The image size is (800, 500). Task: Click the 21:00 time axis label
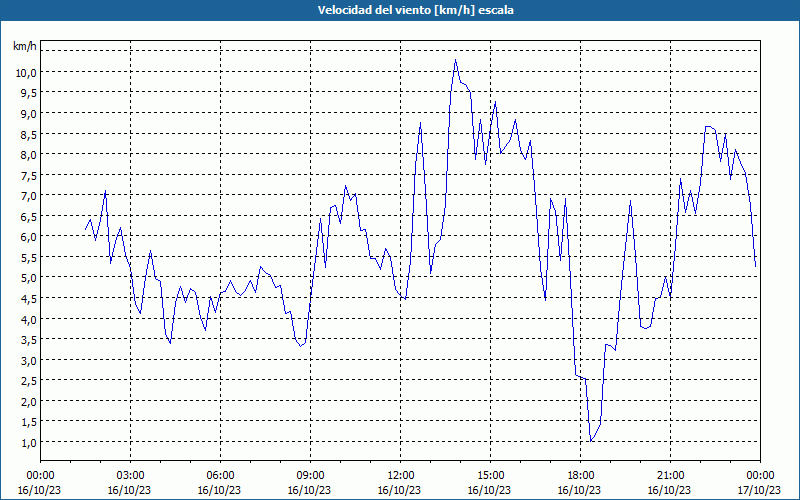(x=670, y=483)
